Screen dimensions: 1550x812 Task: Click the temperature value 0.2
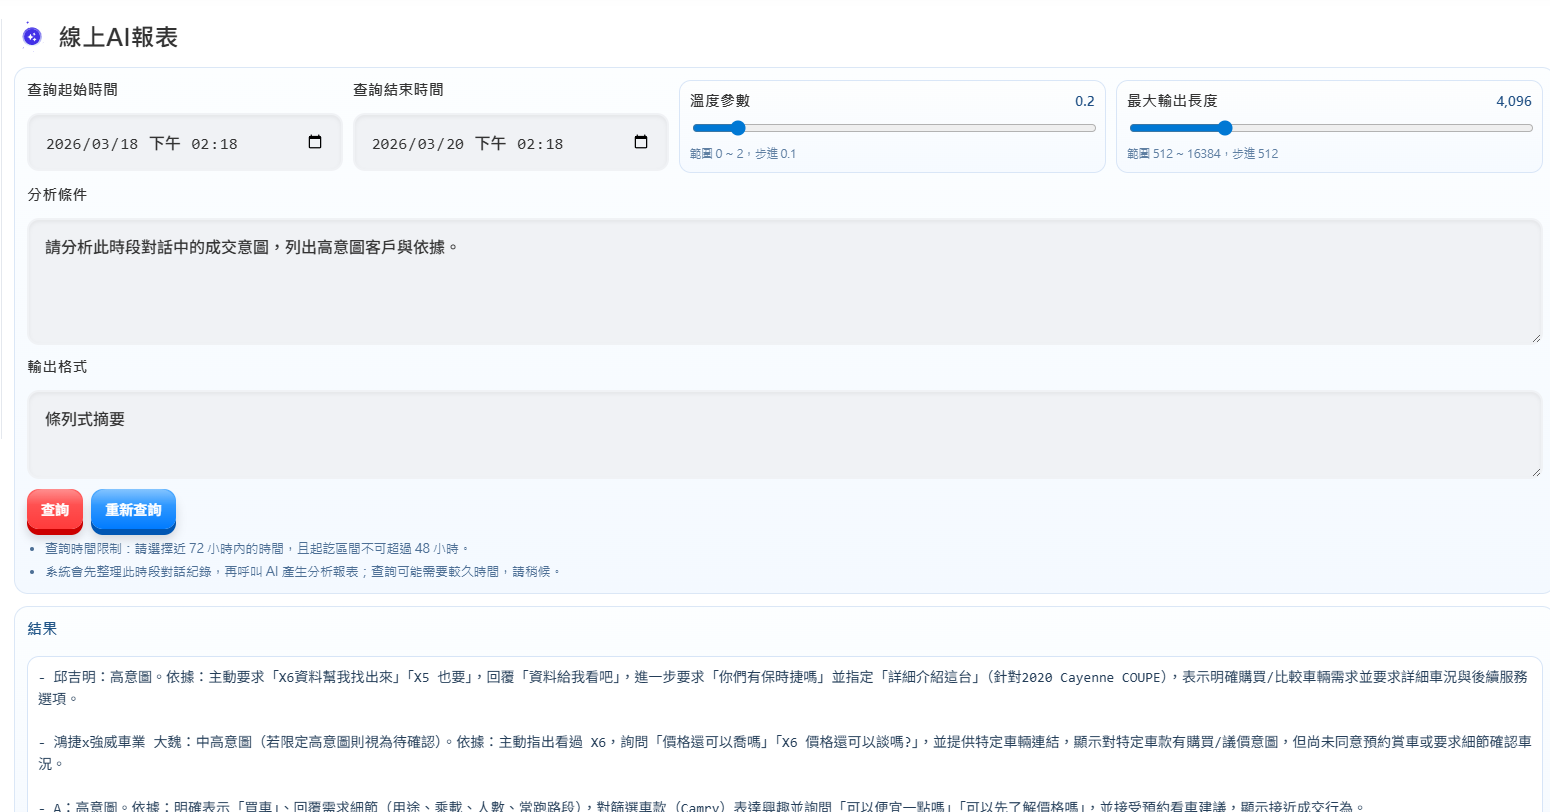point(1087,101)
